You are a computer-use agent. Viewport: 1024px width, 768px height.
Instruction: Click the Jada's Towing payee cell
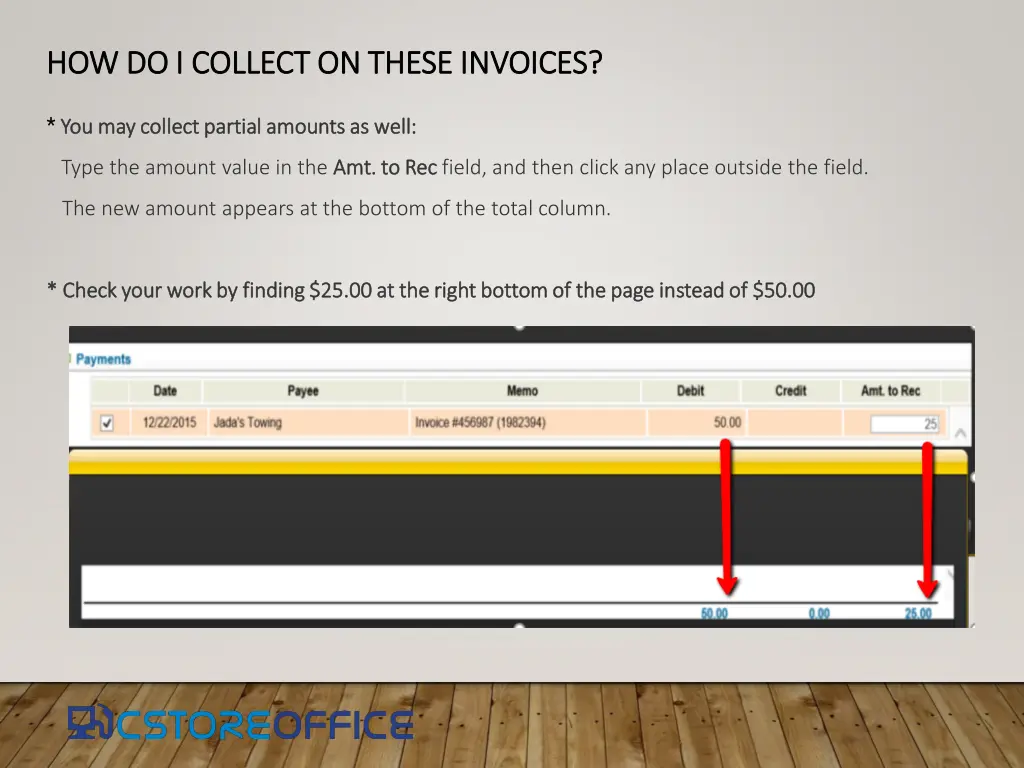pos(308,423)
